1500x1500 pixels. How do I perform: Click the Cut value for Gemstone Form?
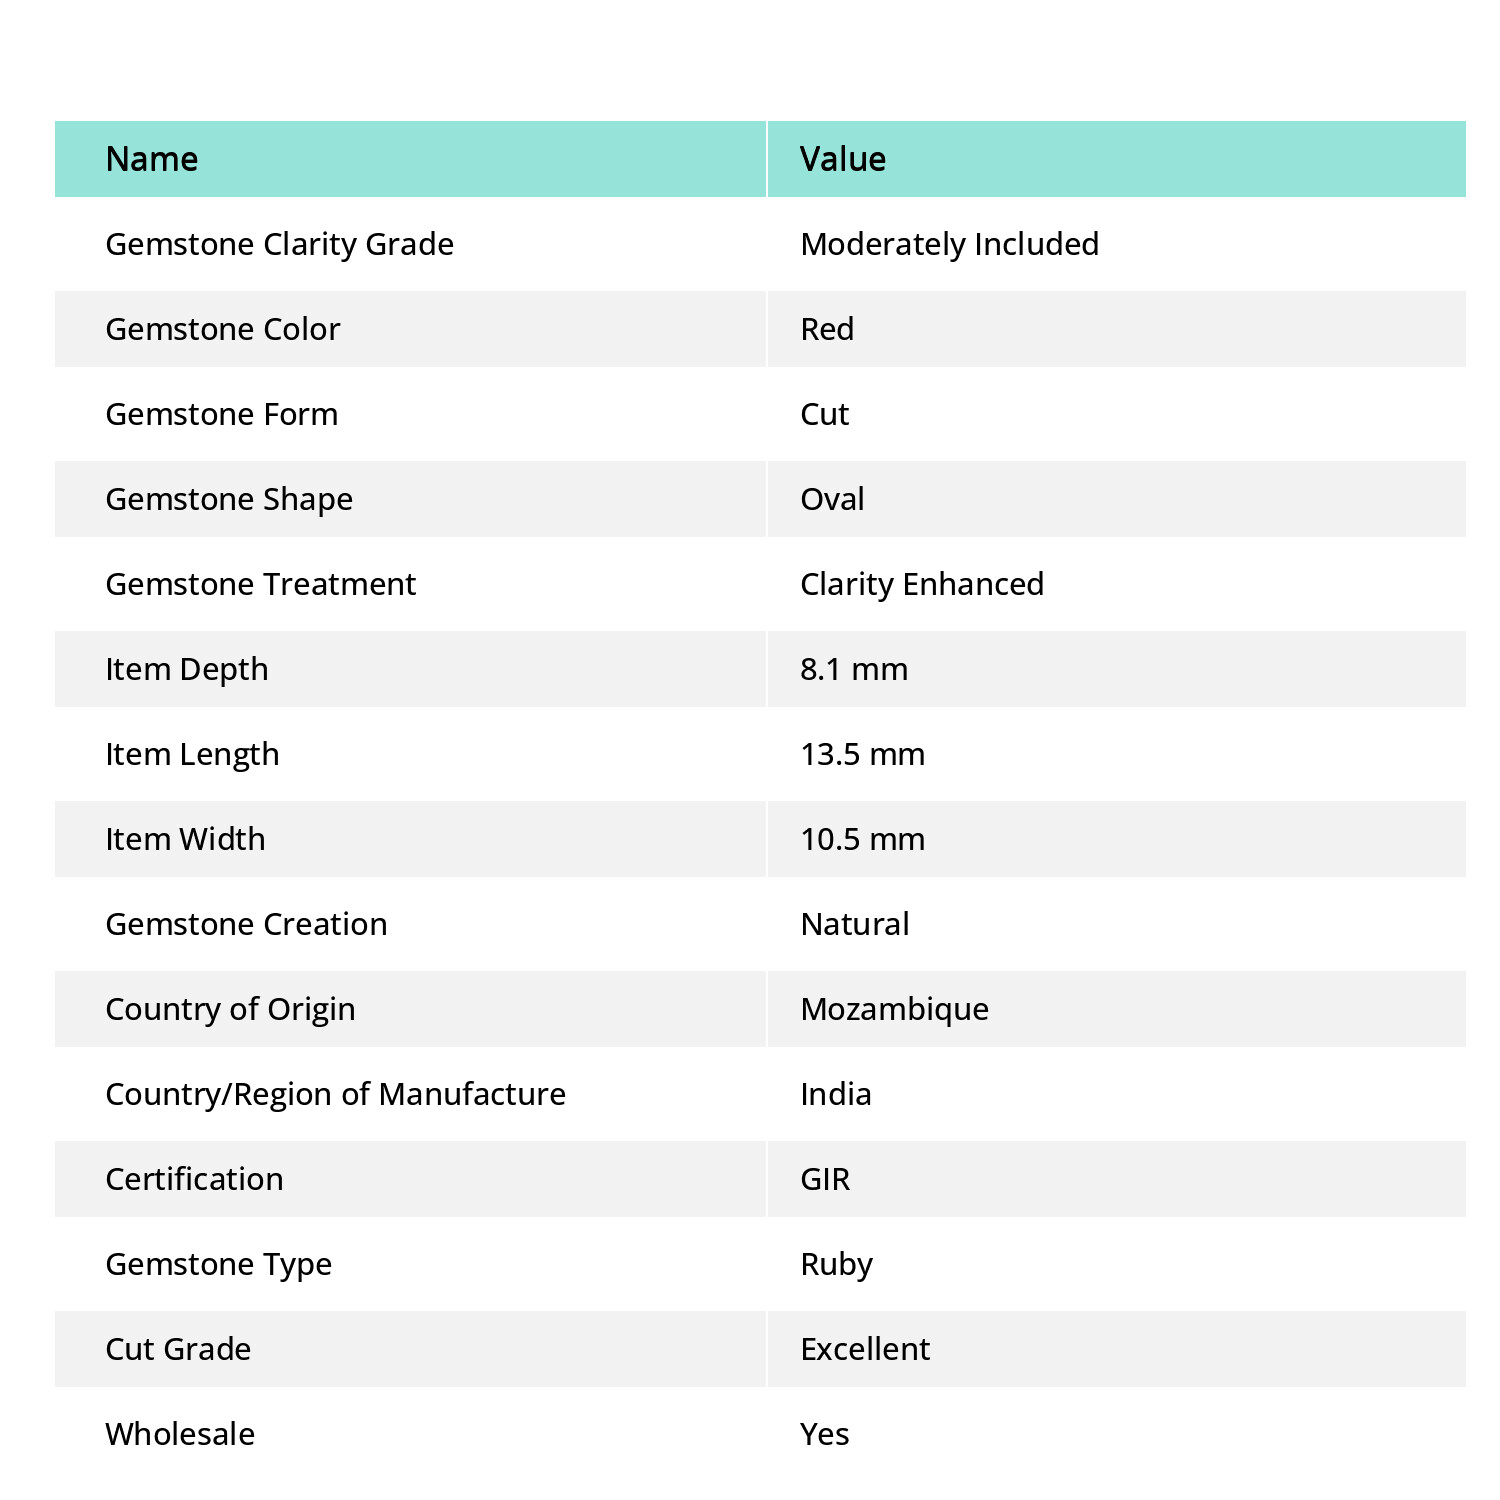pos(825,414)
